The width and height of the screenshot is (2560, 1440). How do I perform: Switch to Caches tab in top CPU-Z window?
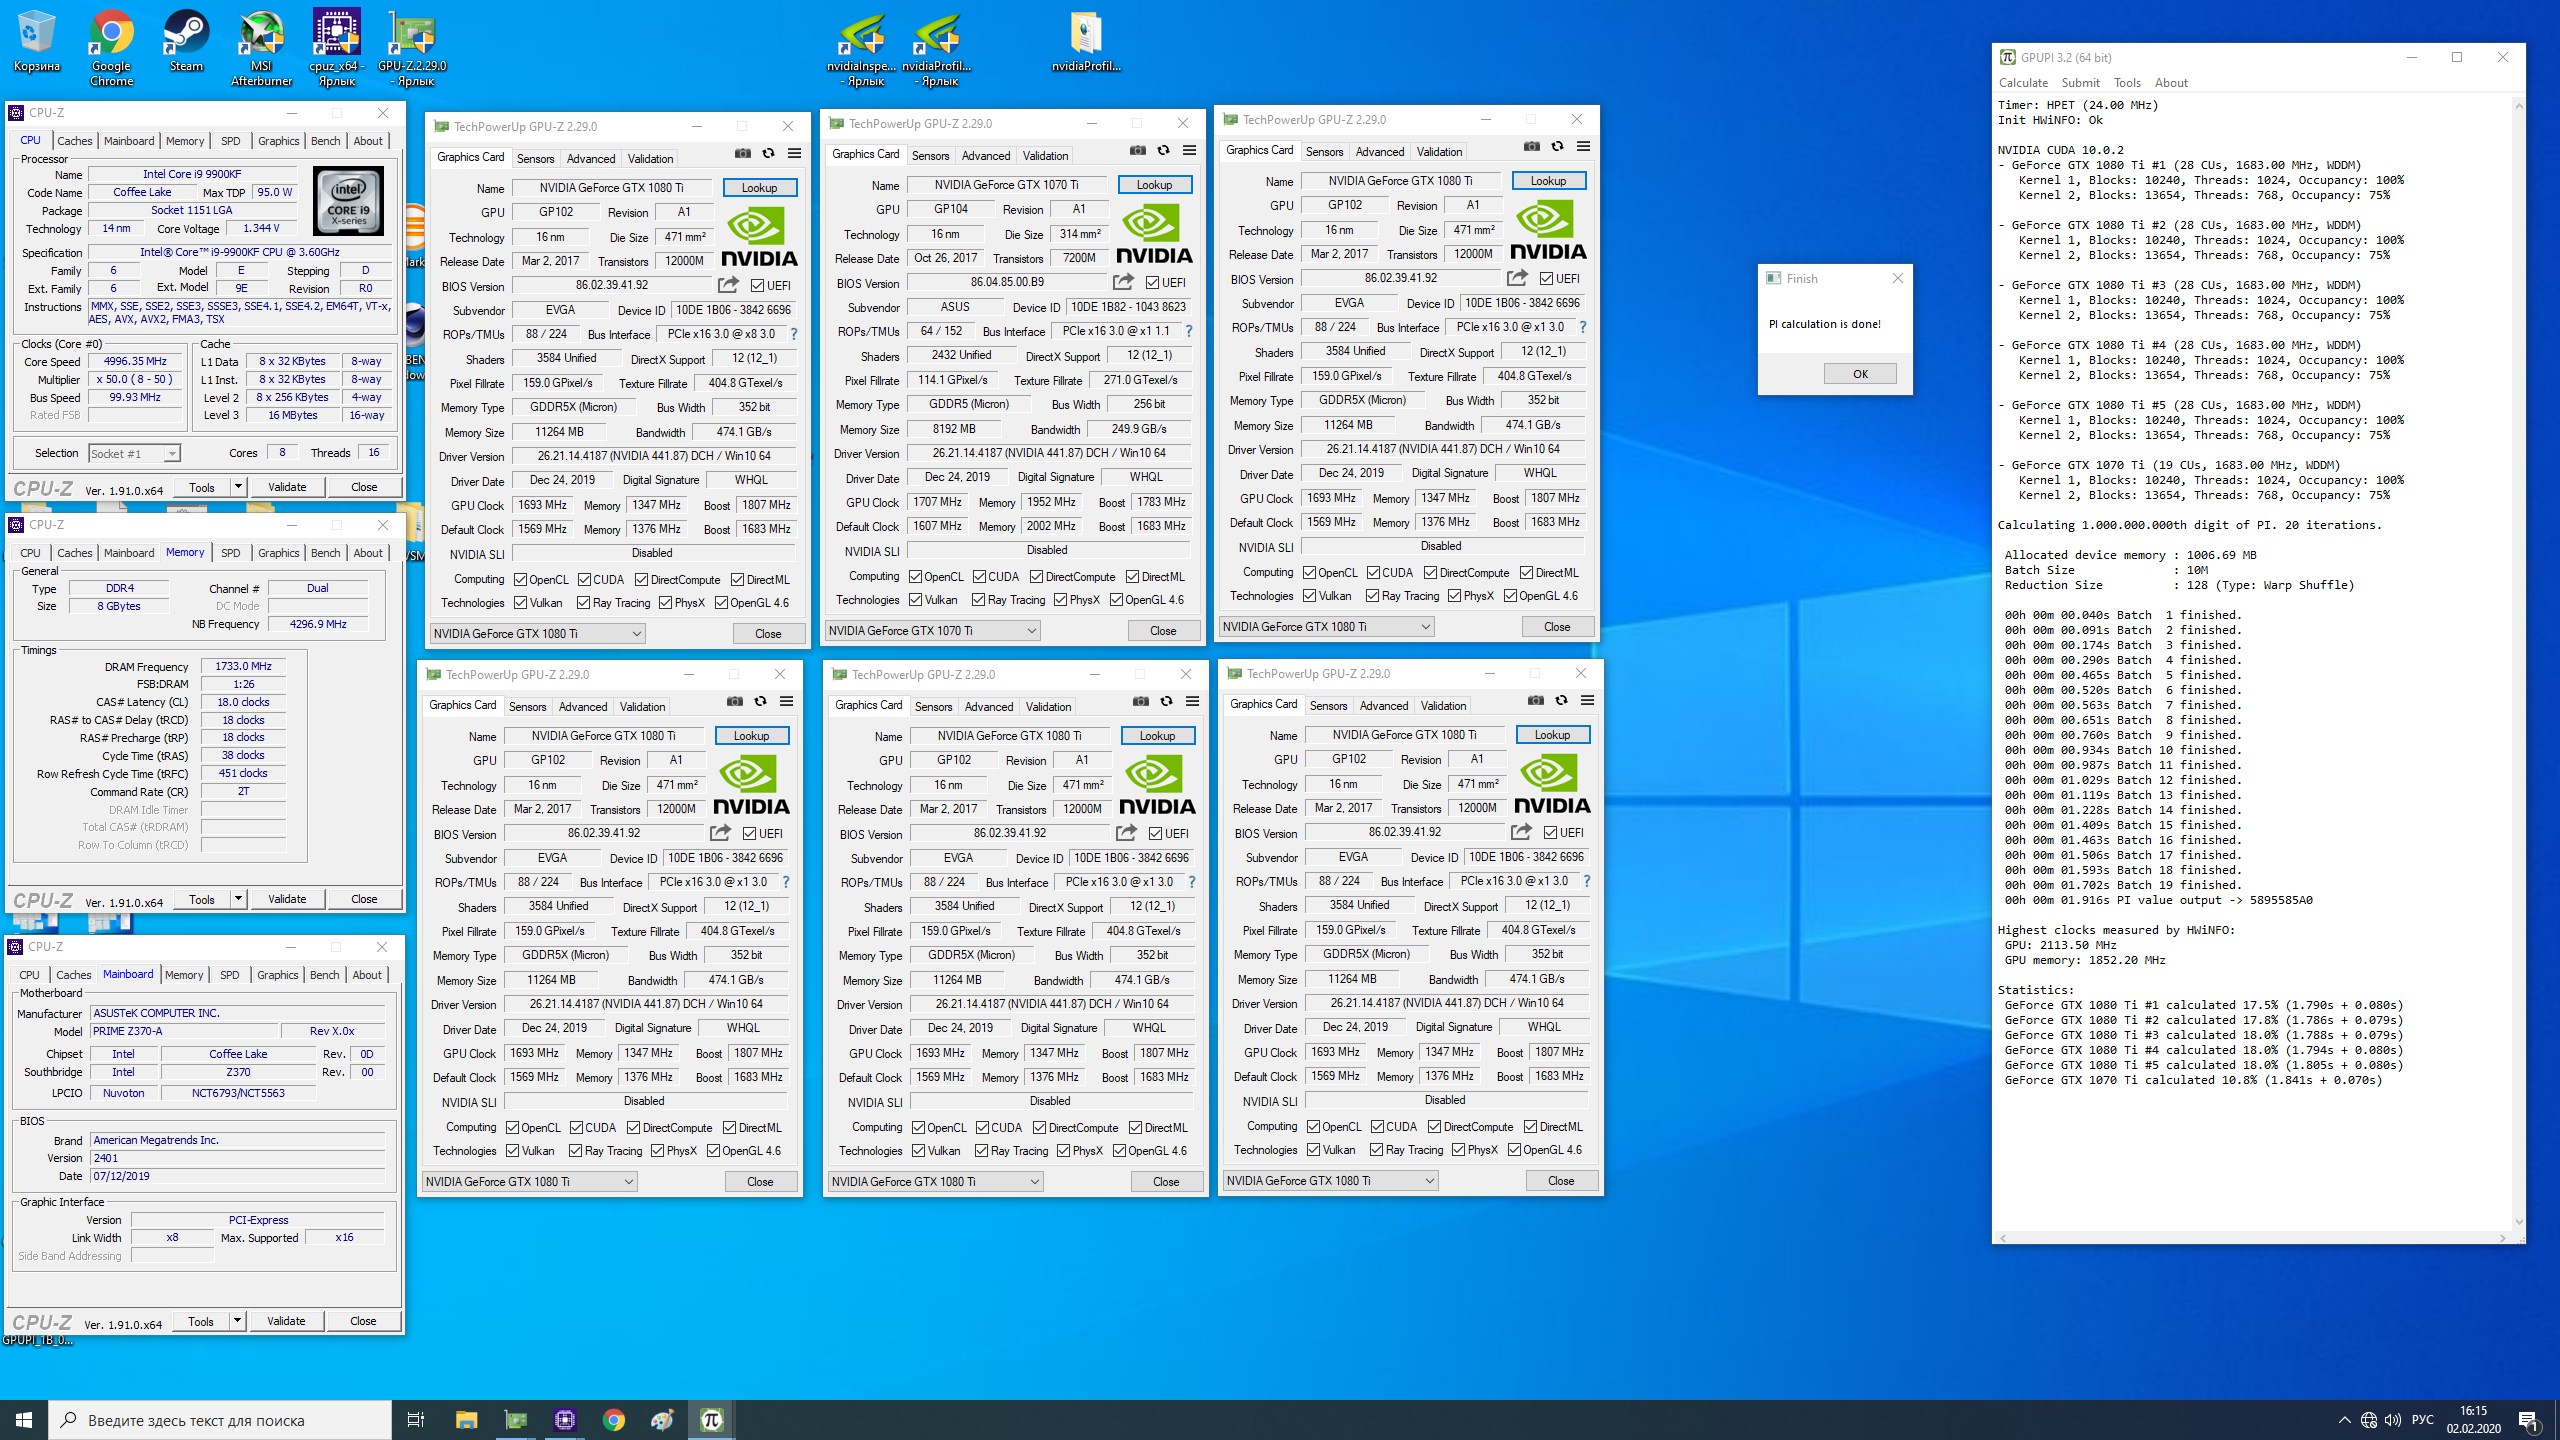tap(74, 141)
